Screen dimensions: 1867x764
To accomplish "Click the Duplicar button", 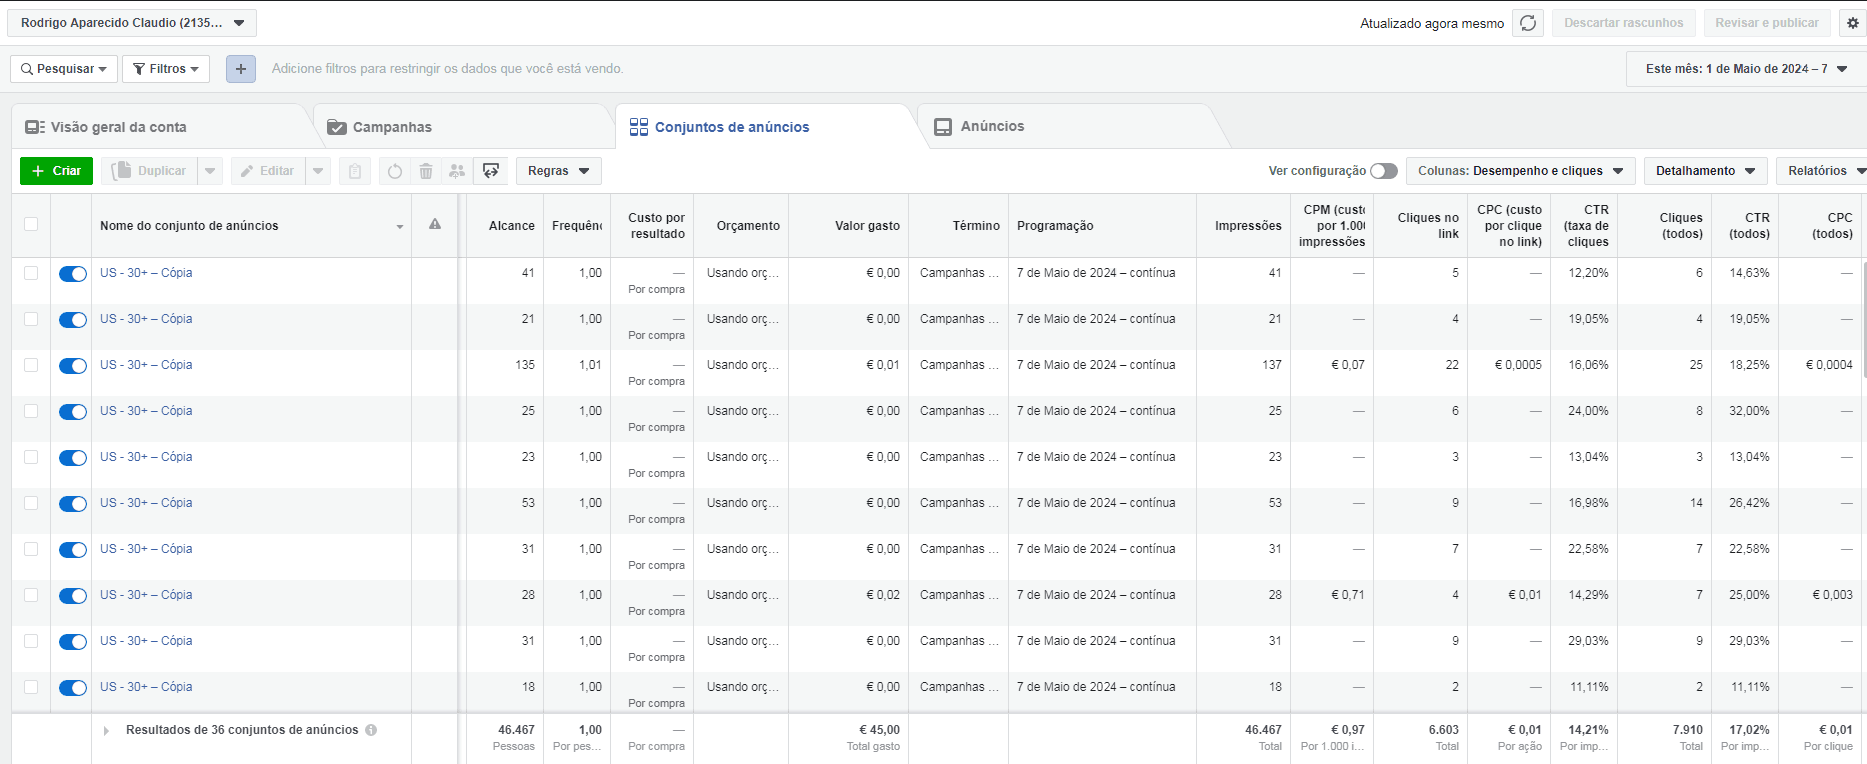I will coord(149,171).
